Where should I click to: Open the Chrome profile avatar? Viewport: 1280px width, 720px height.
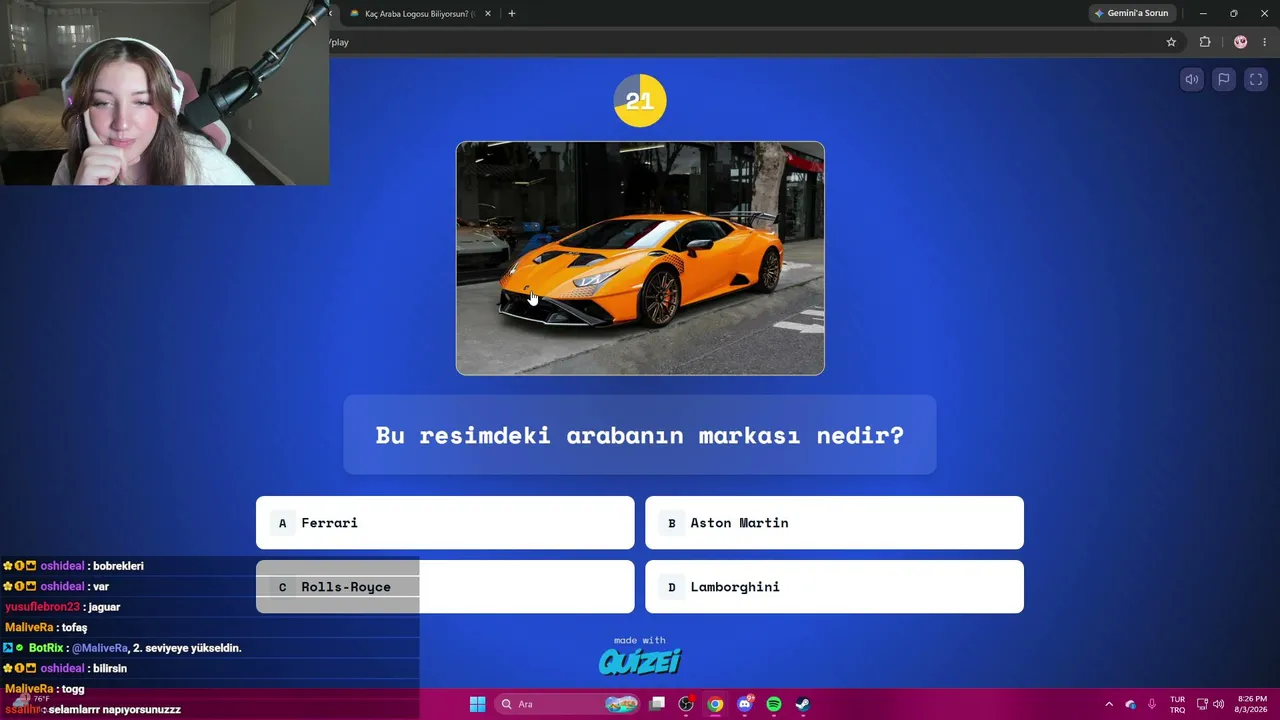point(1241,42)
